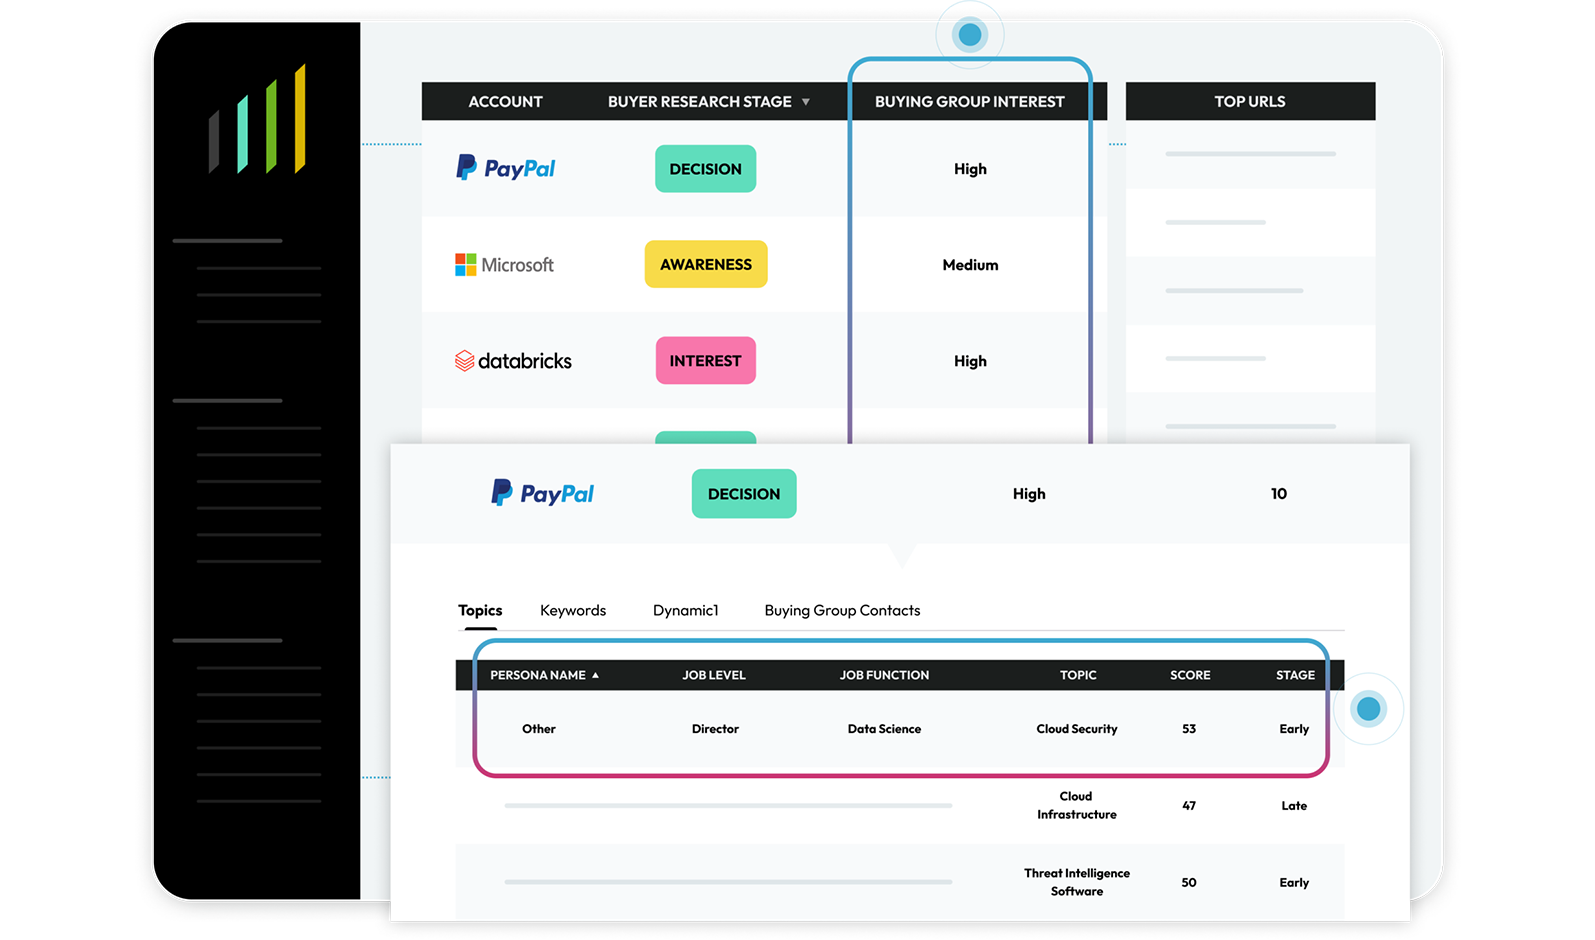This screenshot has height=940, width=1595.
Task: Select the 'Data Science' job function cell
Action: (884, 729)
